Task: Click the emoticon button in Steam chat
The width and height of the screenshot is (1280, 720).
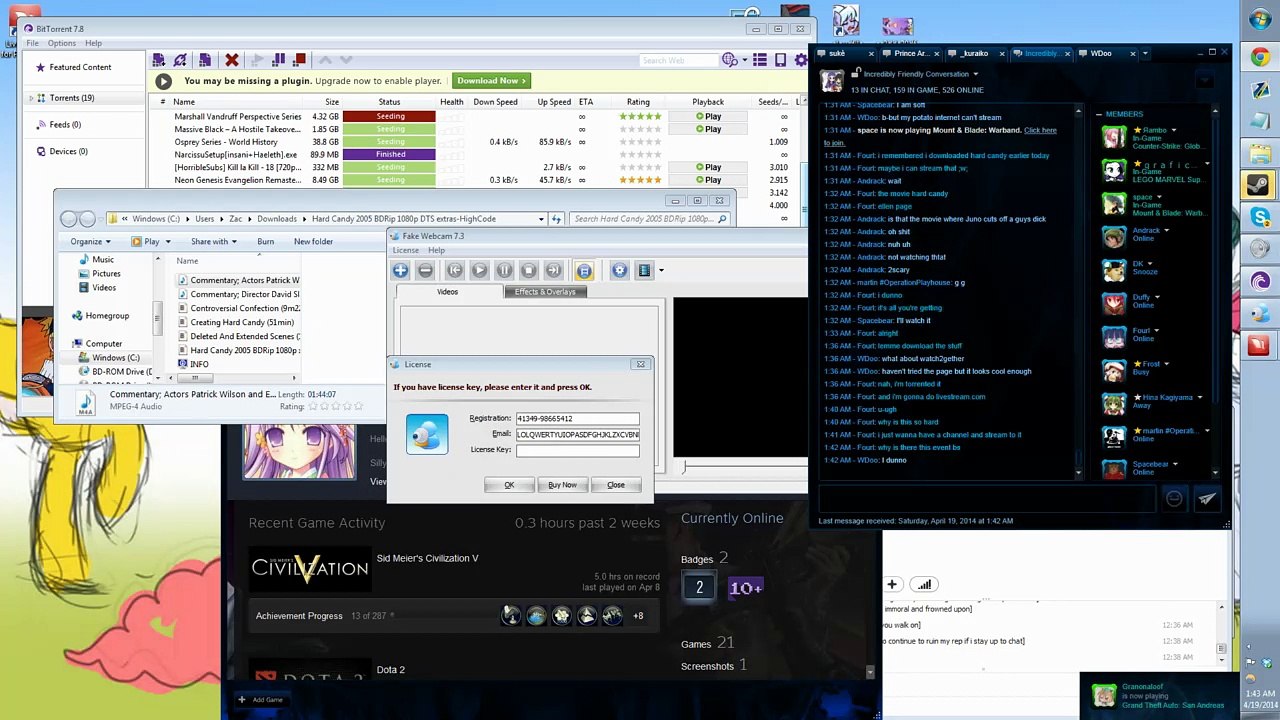Action: (x=1174, y=498)
